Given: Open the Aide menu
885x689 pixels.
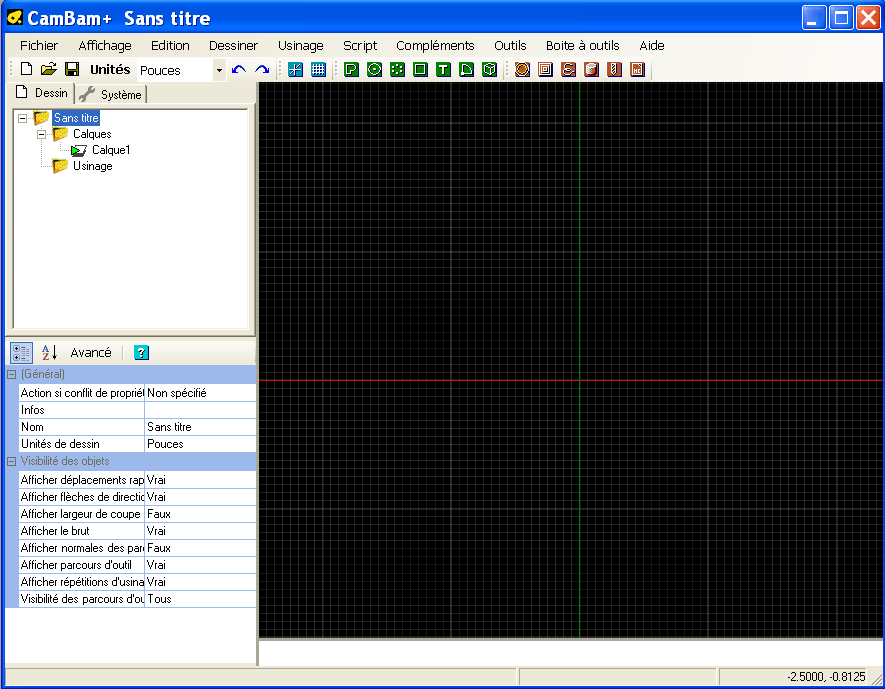Looking at the screenshot, I should (652, 46).
